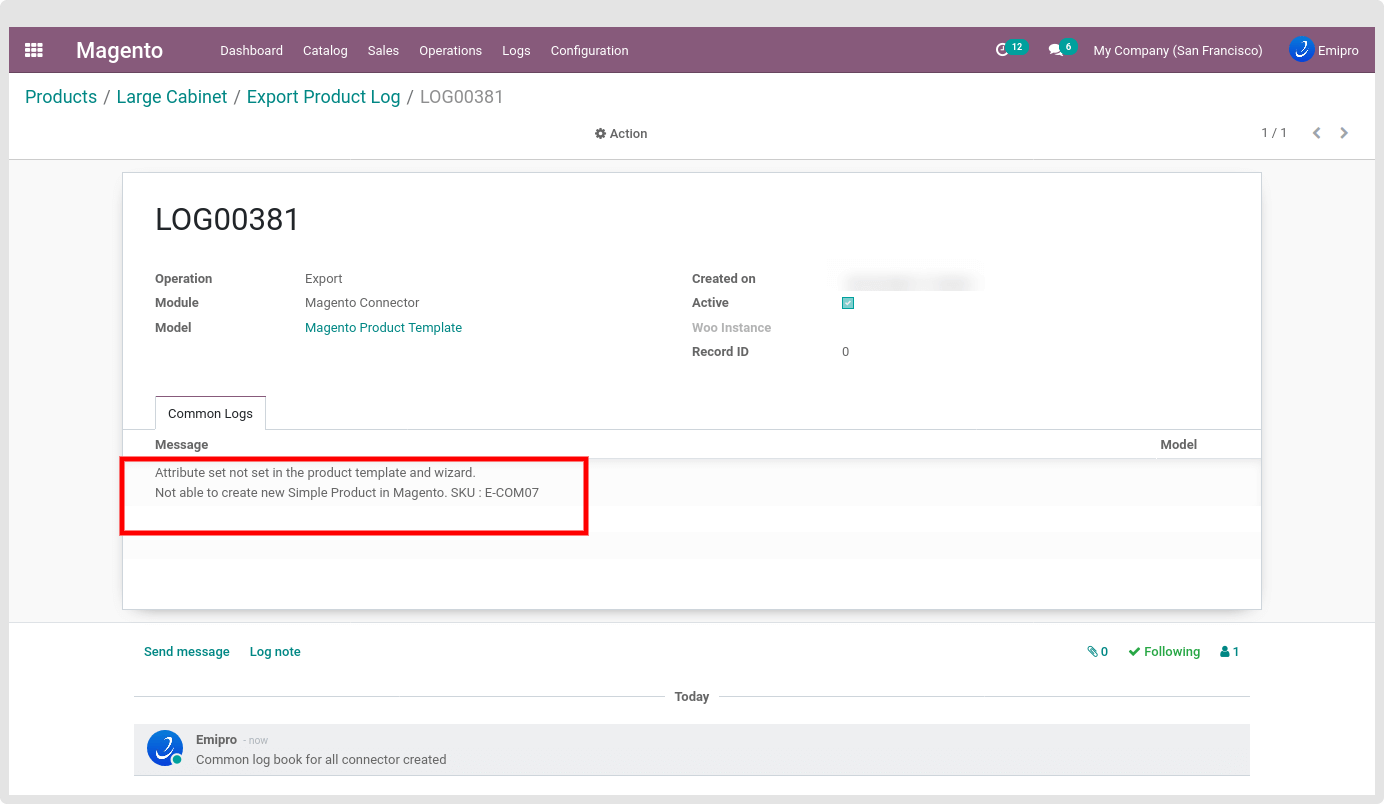
Task: Sort by Model column header
Action: point(1178,444)
